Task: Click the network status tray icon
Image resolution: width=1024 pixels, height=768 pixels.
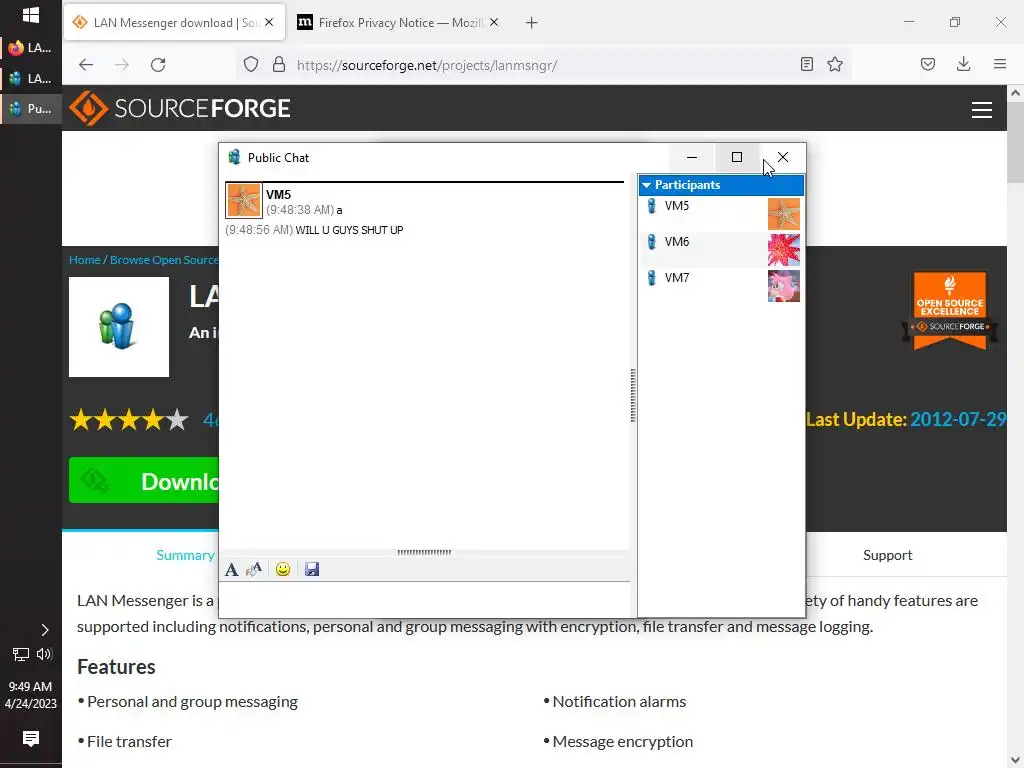Action: tap(20, 654)
